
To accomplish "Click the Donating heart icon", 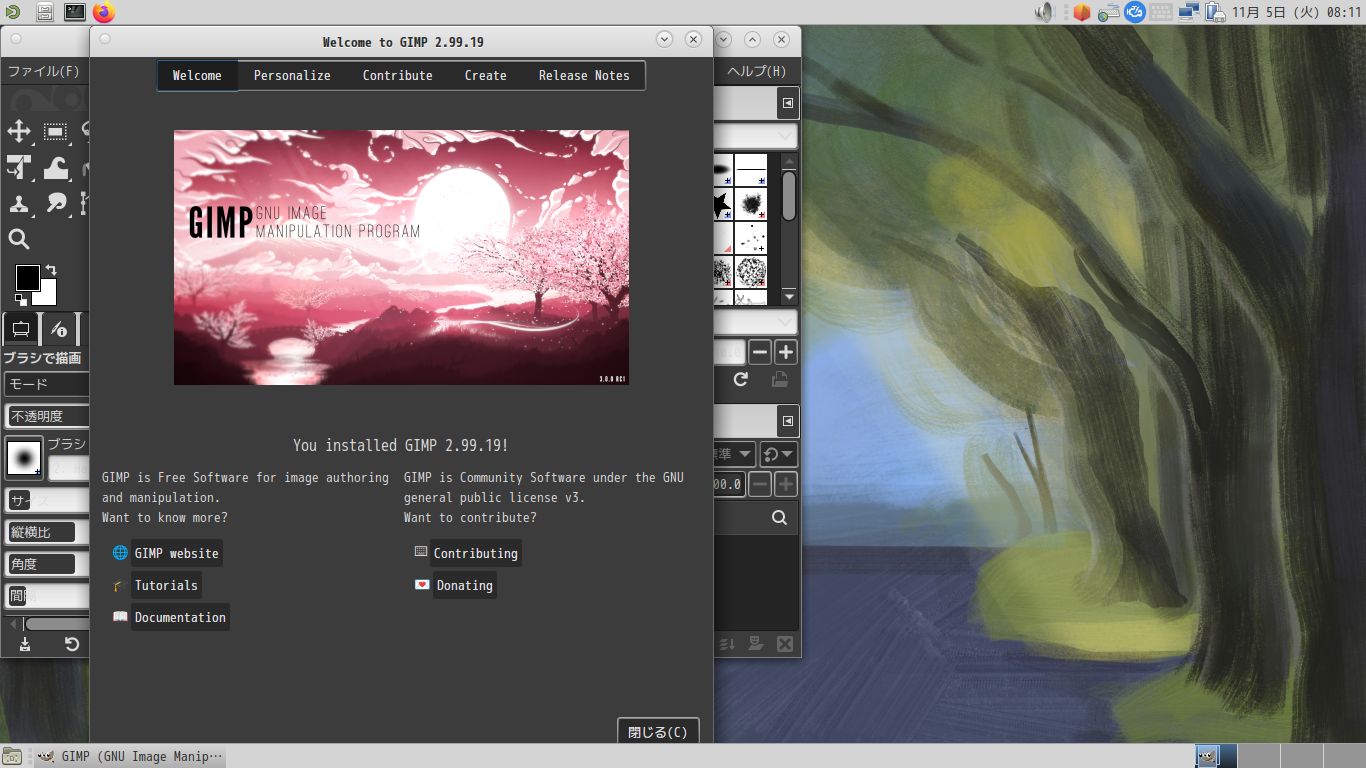I will coord(422,585).
